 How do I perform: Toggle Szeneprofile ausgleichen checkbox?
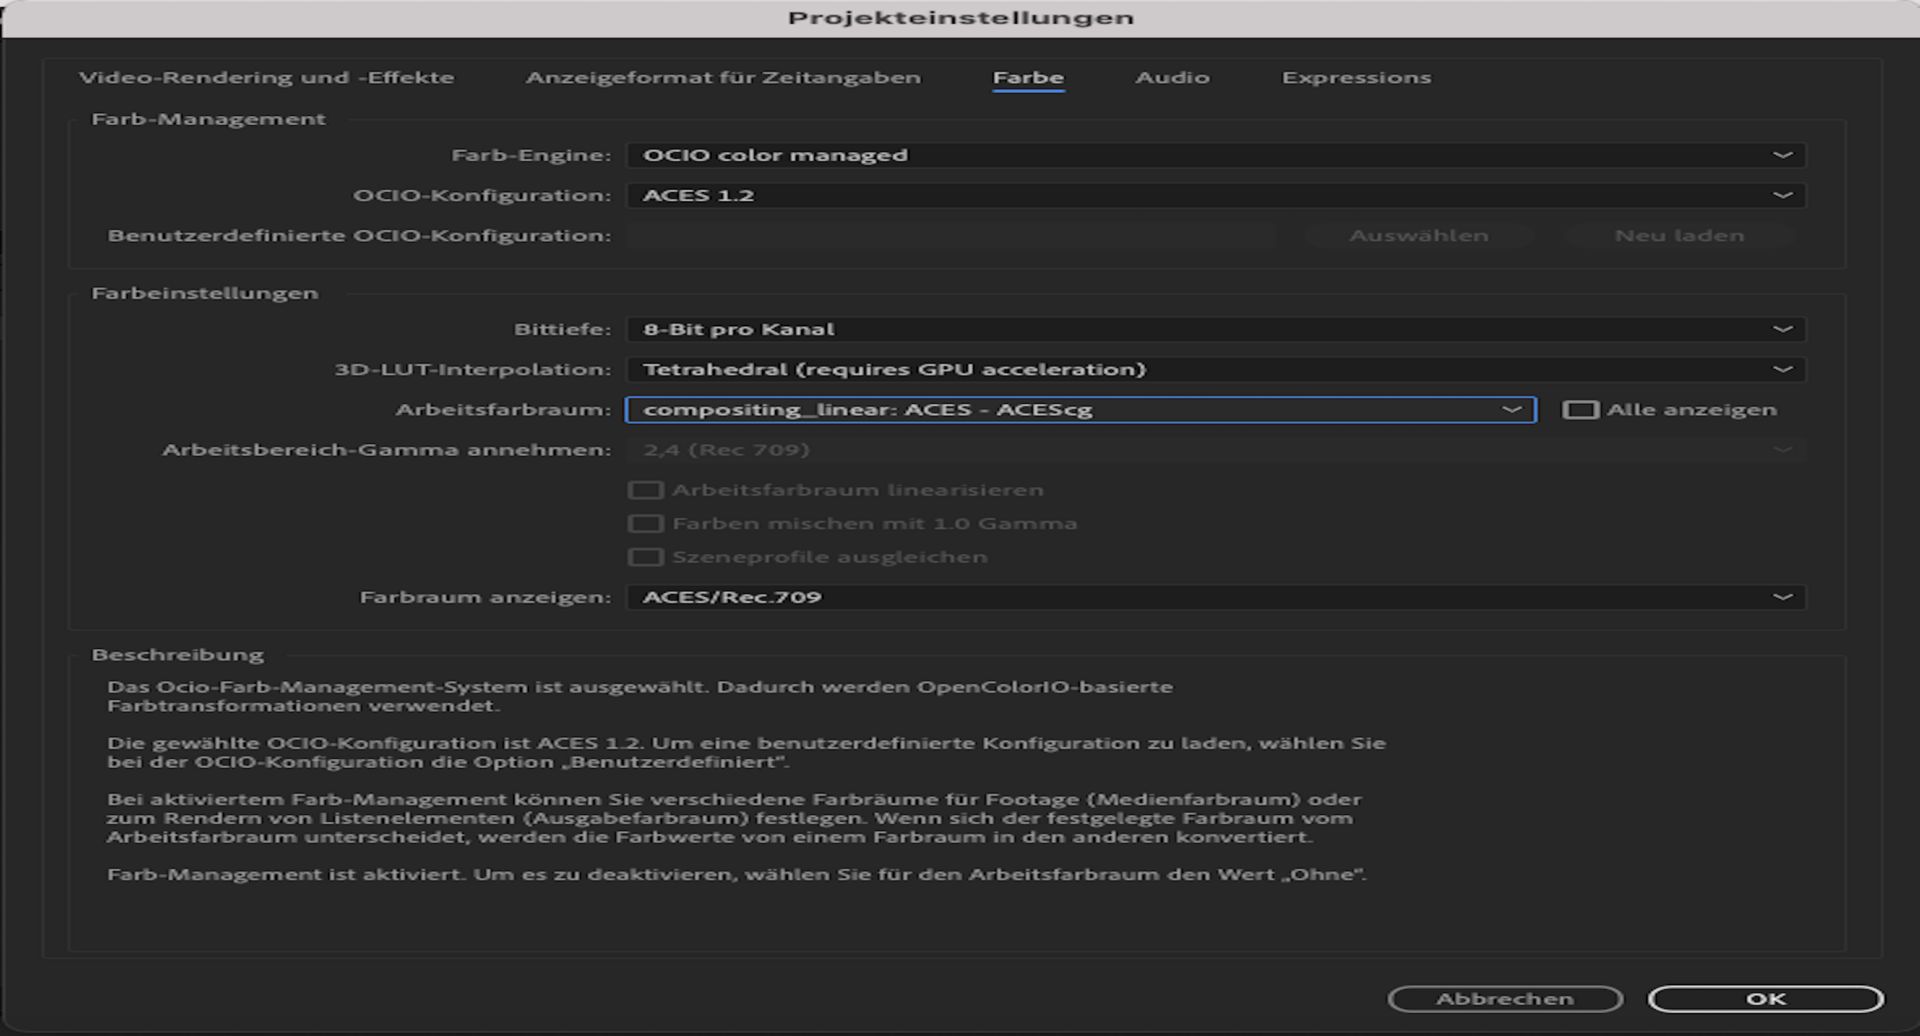click(645, 557)
